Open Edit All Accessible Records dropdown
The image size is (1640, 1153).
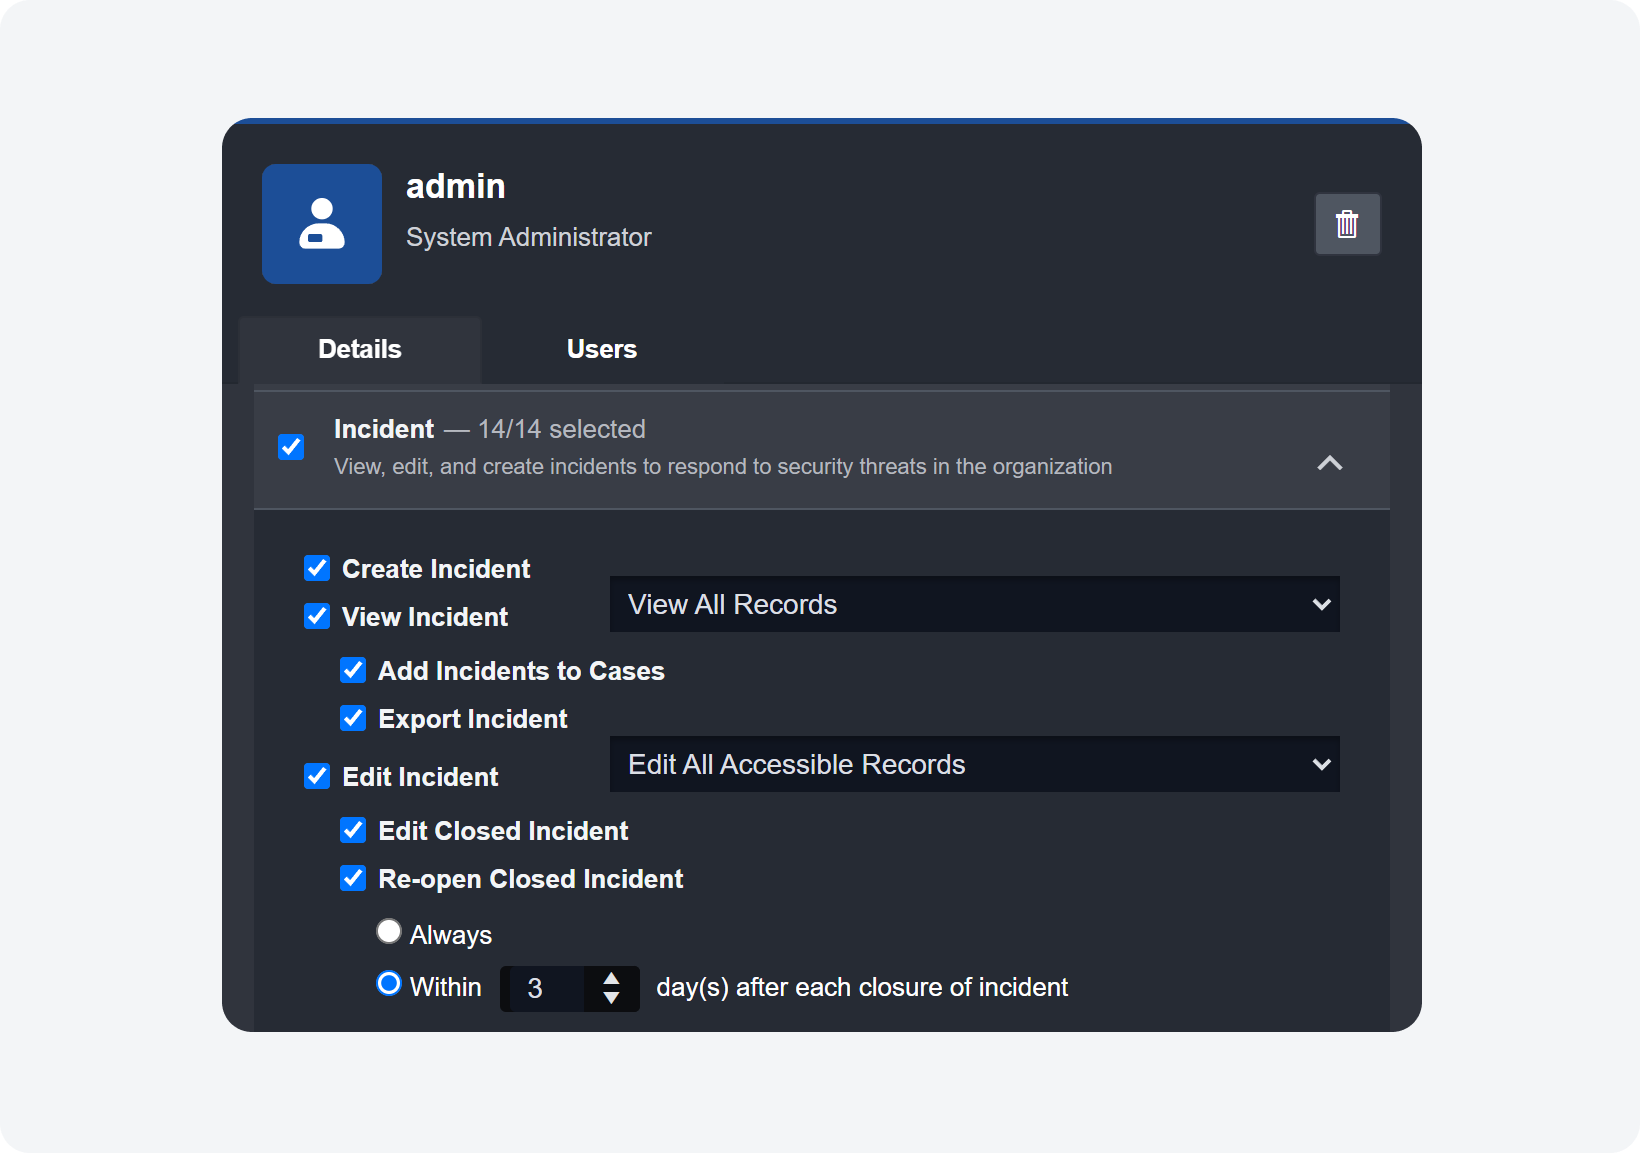click(x=974, y=764)
